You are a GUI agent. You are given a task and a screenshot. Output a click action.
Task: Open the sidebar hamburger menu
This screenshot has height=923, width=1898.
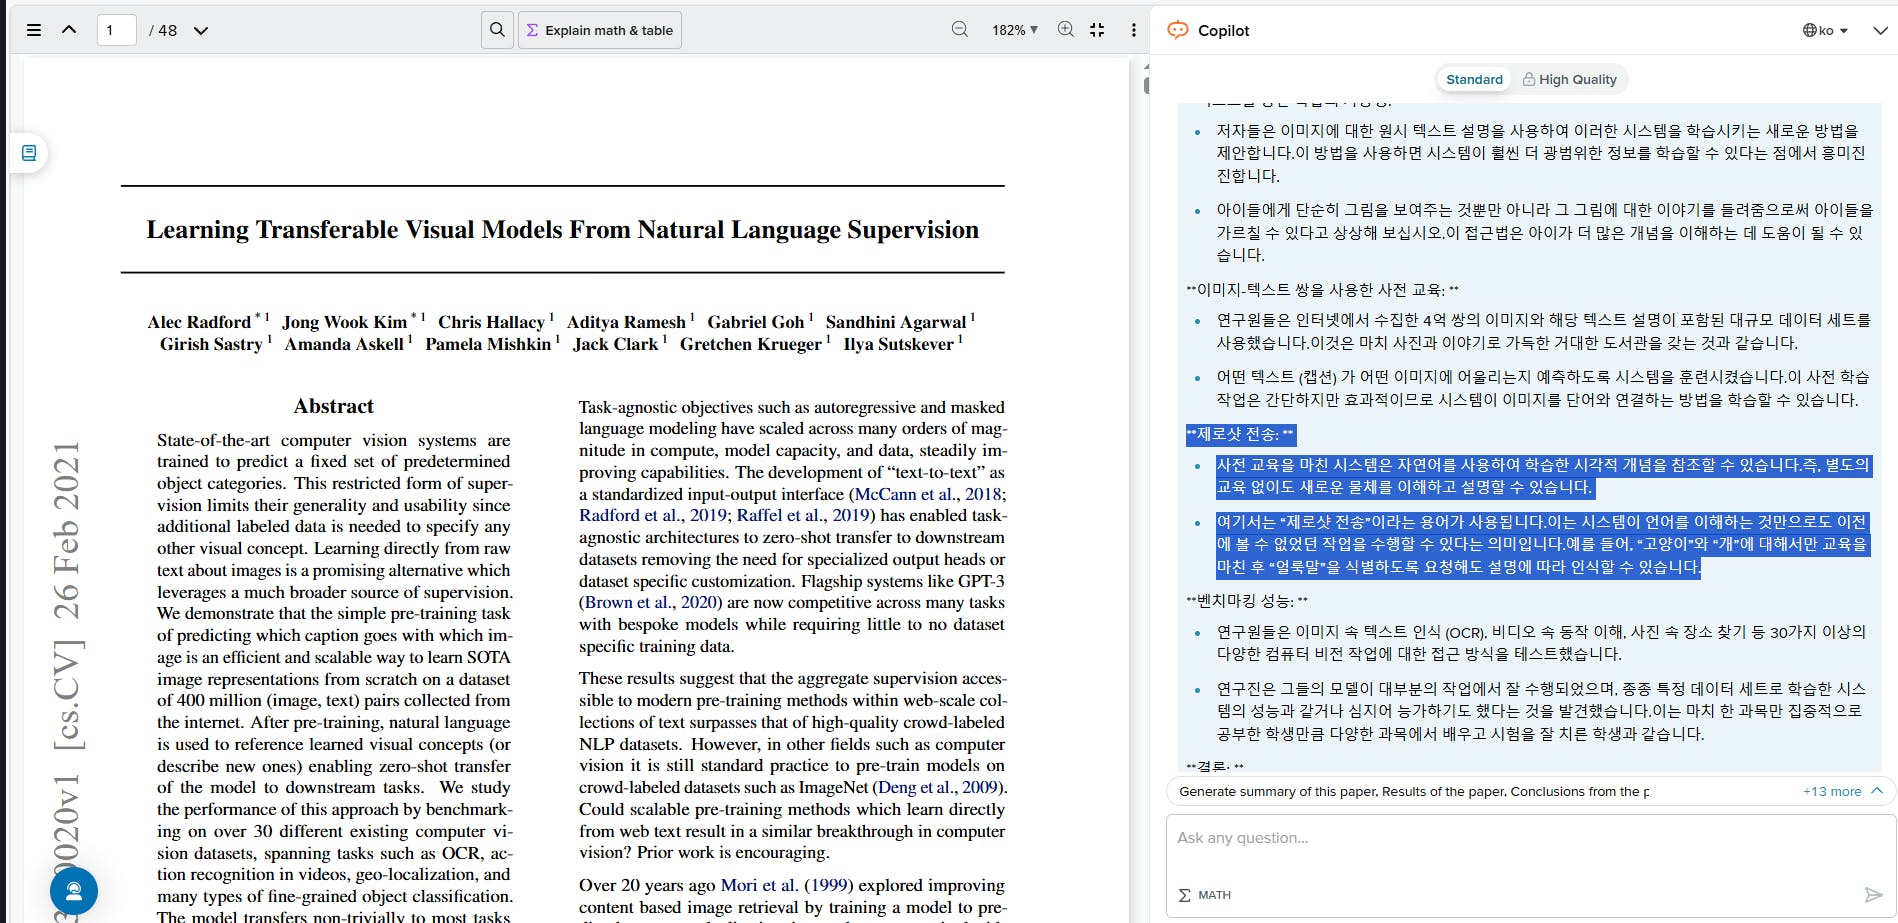[34, 30]
